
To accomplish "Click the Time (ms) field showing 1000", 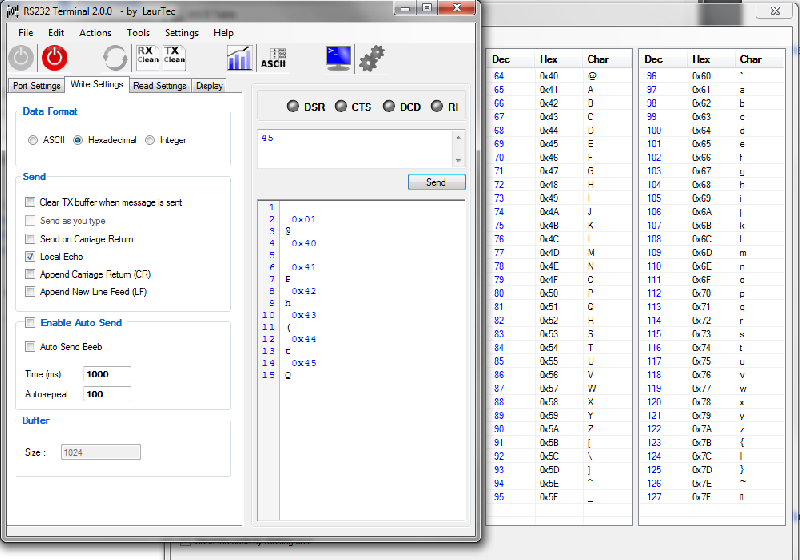I will [107, 374].
